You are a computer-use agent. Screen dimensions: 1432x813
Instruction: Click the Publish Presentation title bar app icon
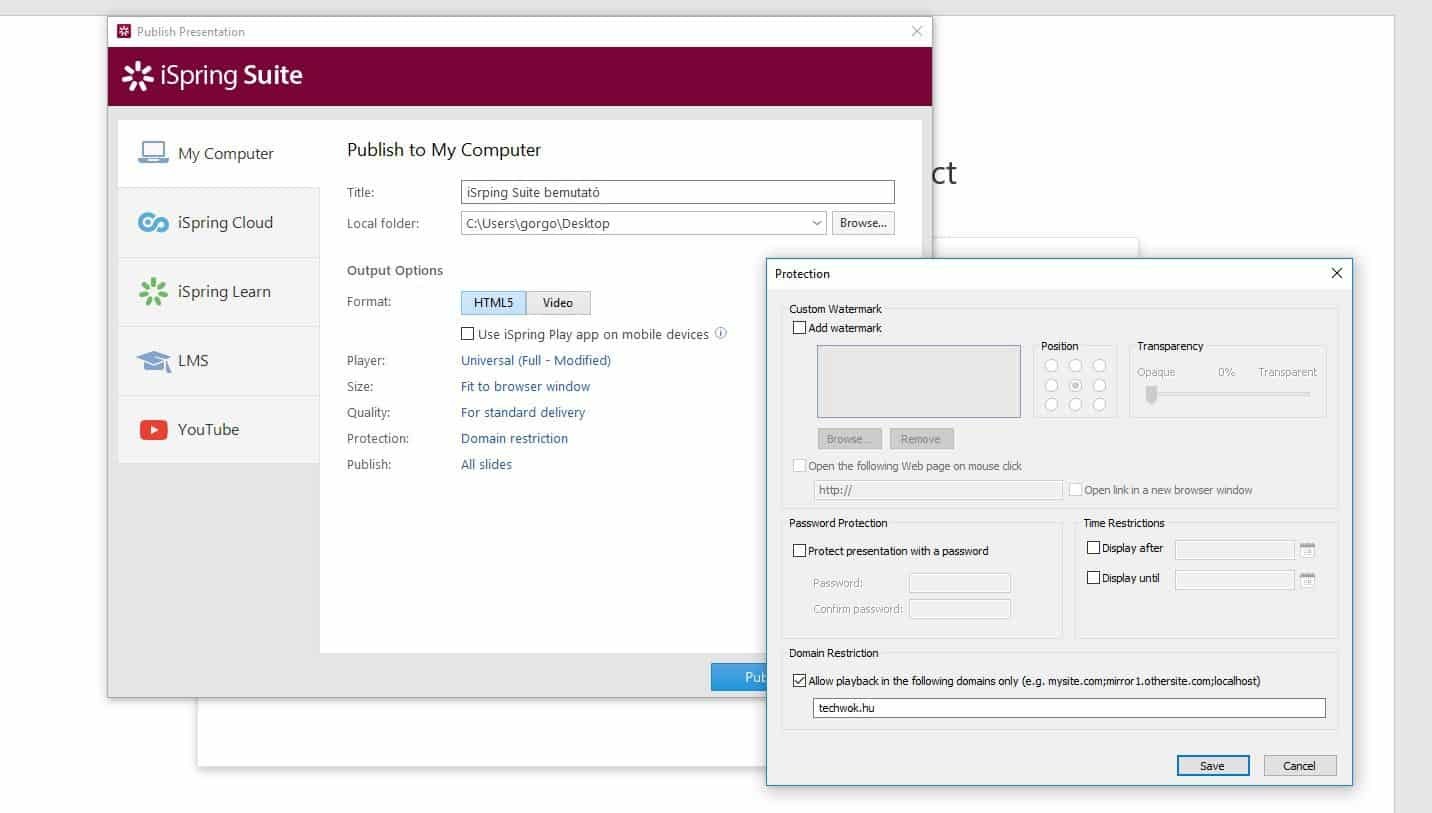pyautogui.click(x=124, y=31)
